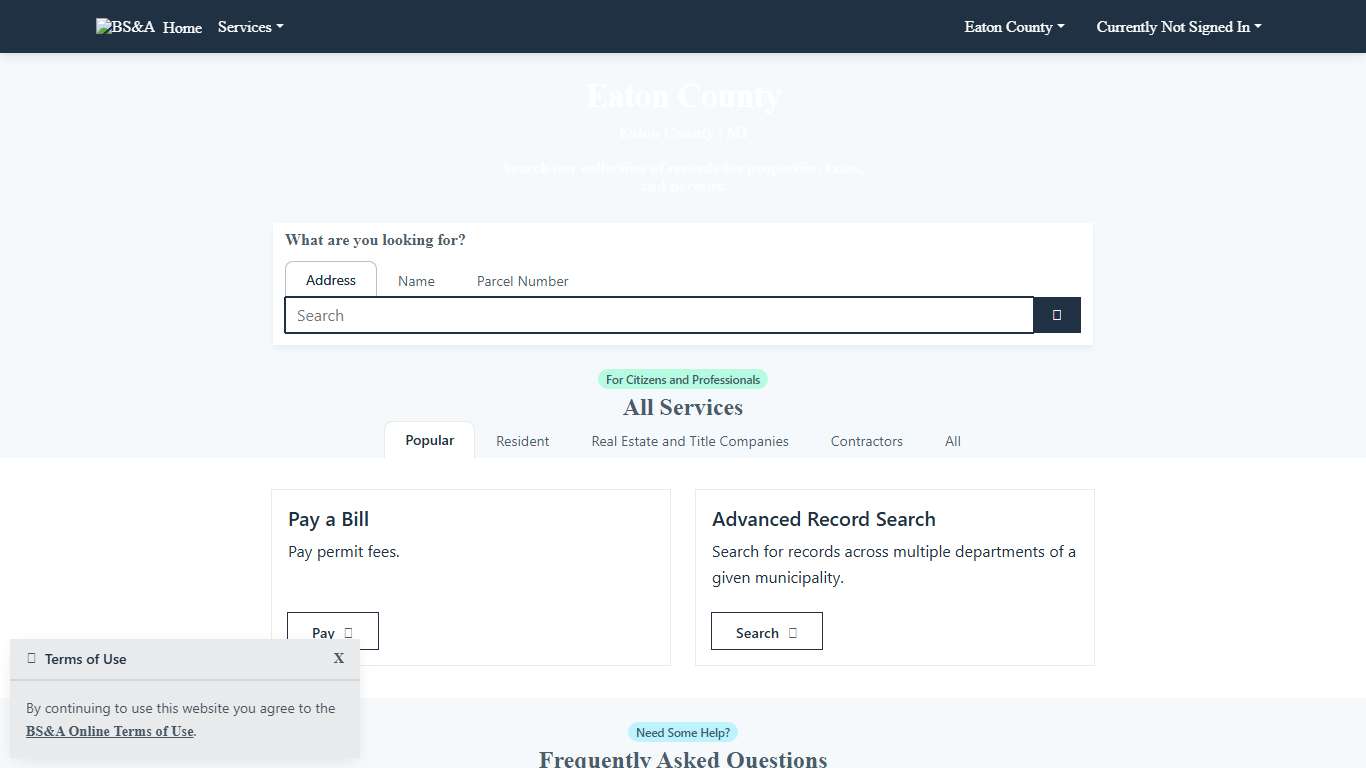The width and height of the screenshot is (1366, 768).
Task: Click Search button under Advanced Record Search
Action: pyautogui.click(x=766, y=632)
